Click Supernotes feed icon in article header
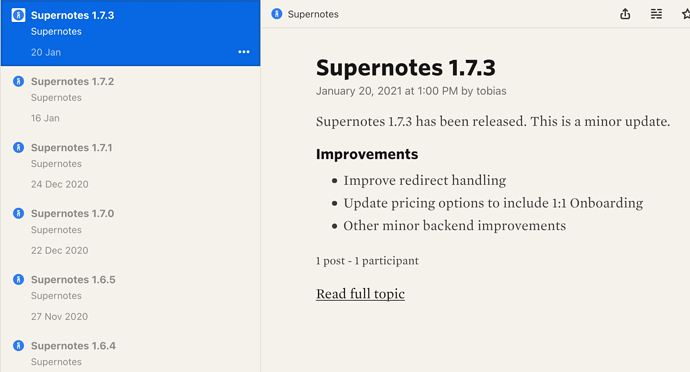The image size is (690, 372). click(x=277, y=14)
